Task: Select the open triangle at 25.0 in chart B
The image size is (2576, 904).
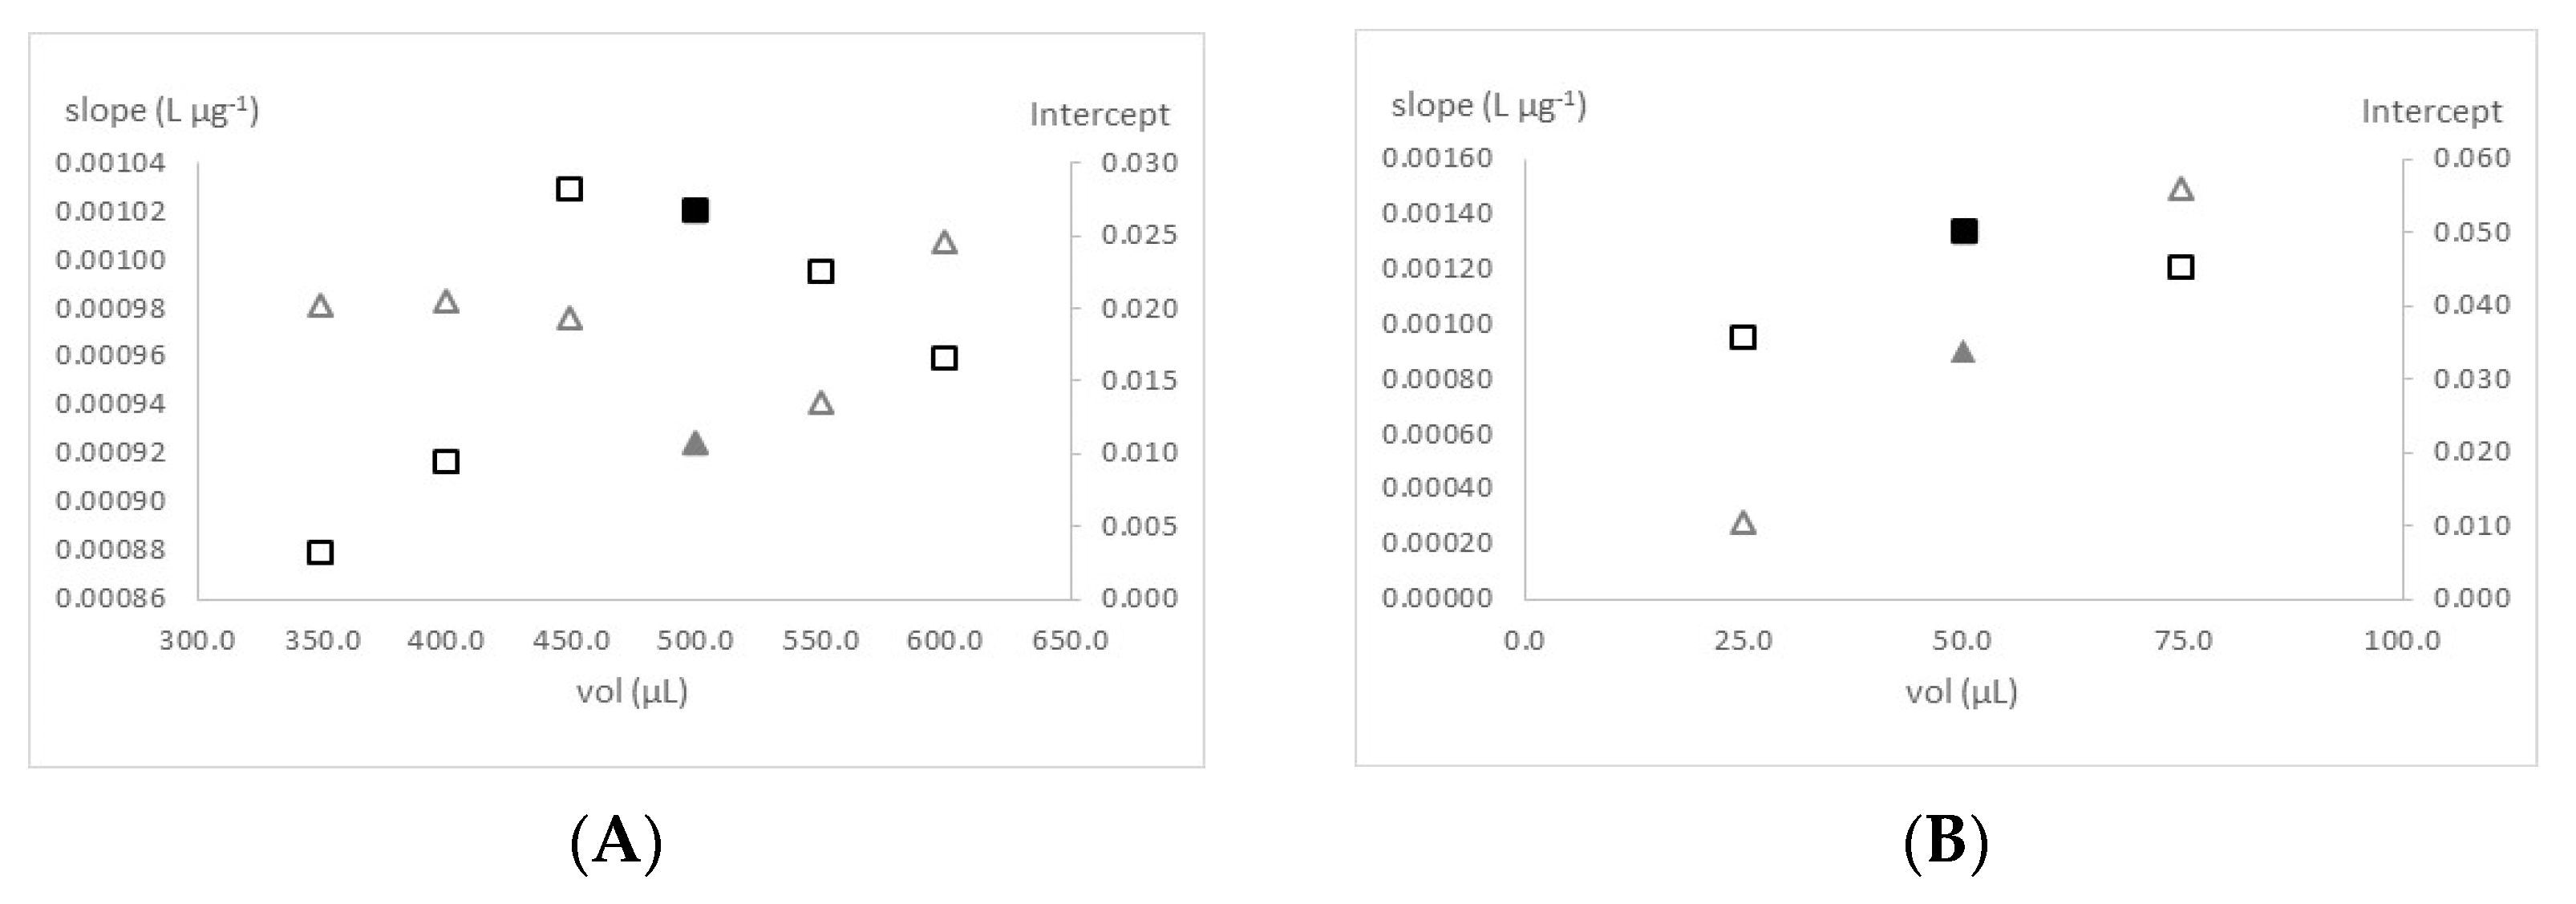Action: 1743,523
